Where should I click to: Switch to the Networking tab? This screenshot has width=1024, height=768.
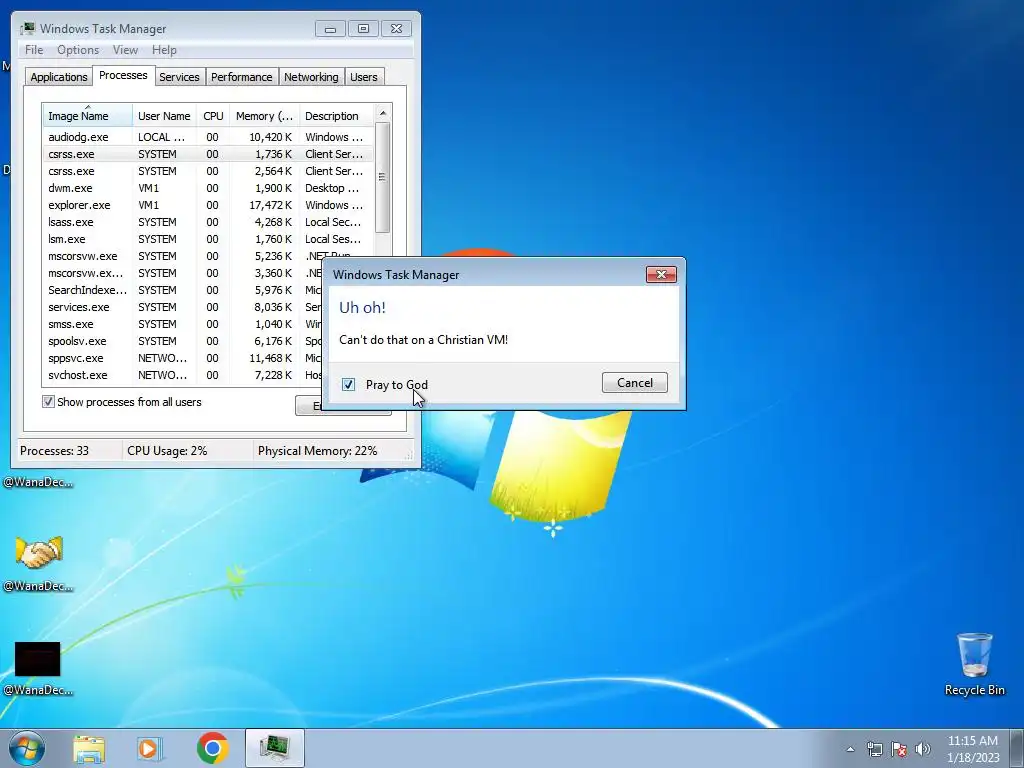(x=311, y=76)
